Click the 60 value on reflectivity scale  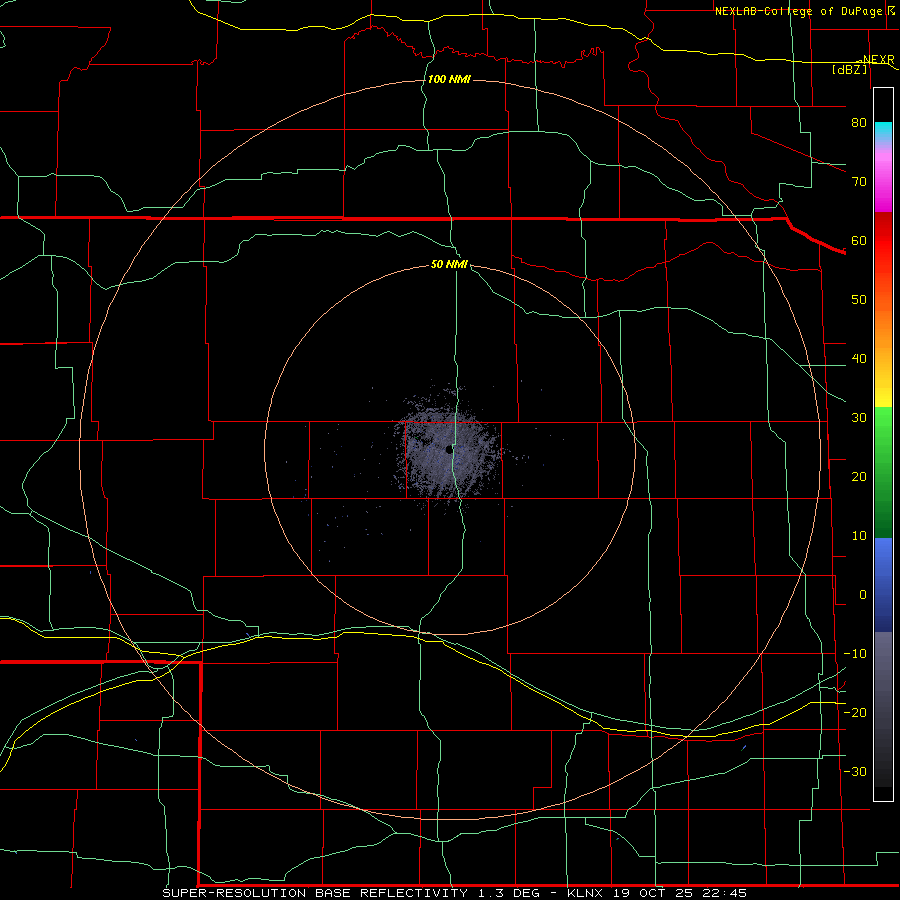click(x=859, y=240)
